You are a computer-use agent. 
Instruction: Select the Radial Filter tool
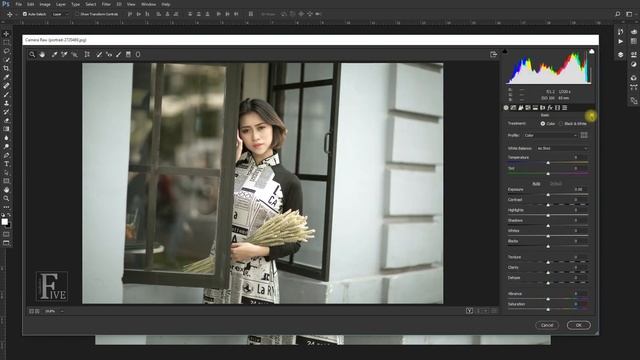[138, 54]
